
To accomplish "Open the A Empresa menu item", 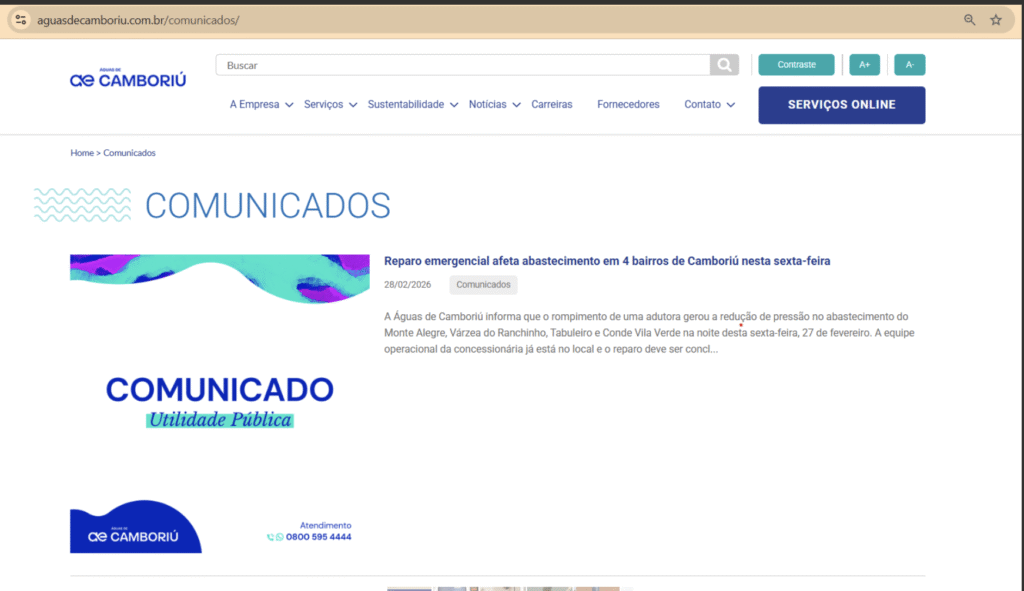I will [254, 104].
